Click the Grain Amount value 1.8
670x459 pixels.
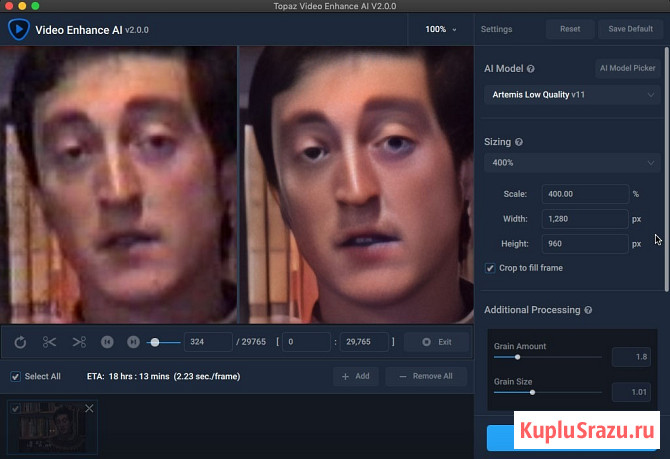pos(631,357)
